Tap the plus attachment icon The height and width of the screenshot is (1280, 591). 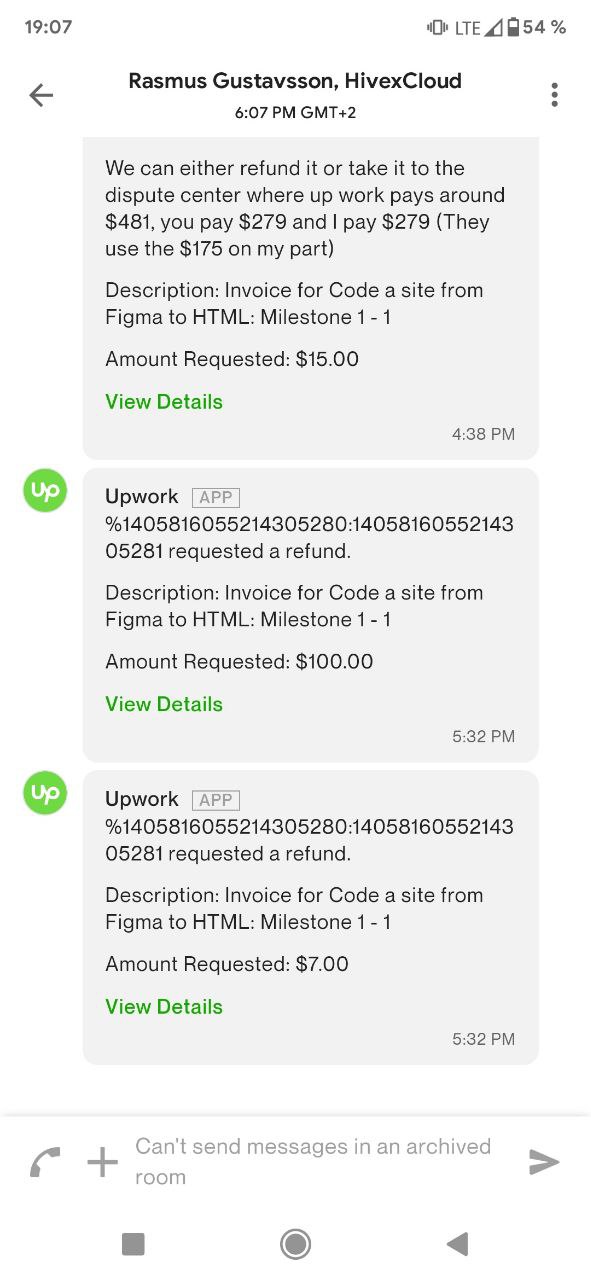coord(102,1161)
